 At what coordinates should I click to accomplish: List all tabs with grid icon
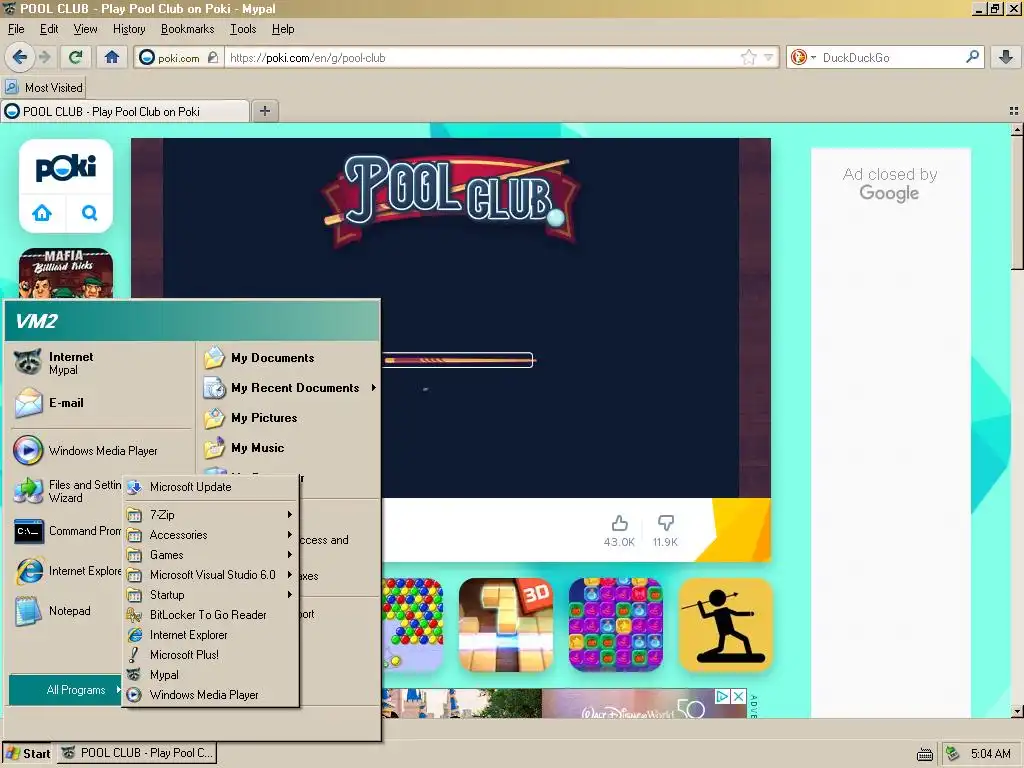coord(1014,111)
